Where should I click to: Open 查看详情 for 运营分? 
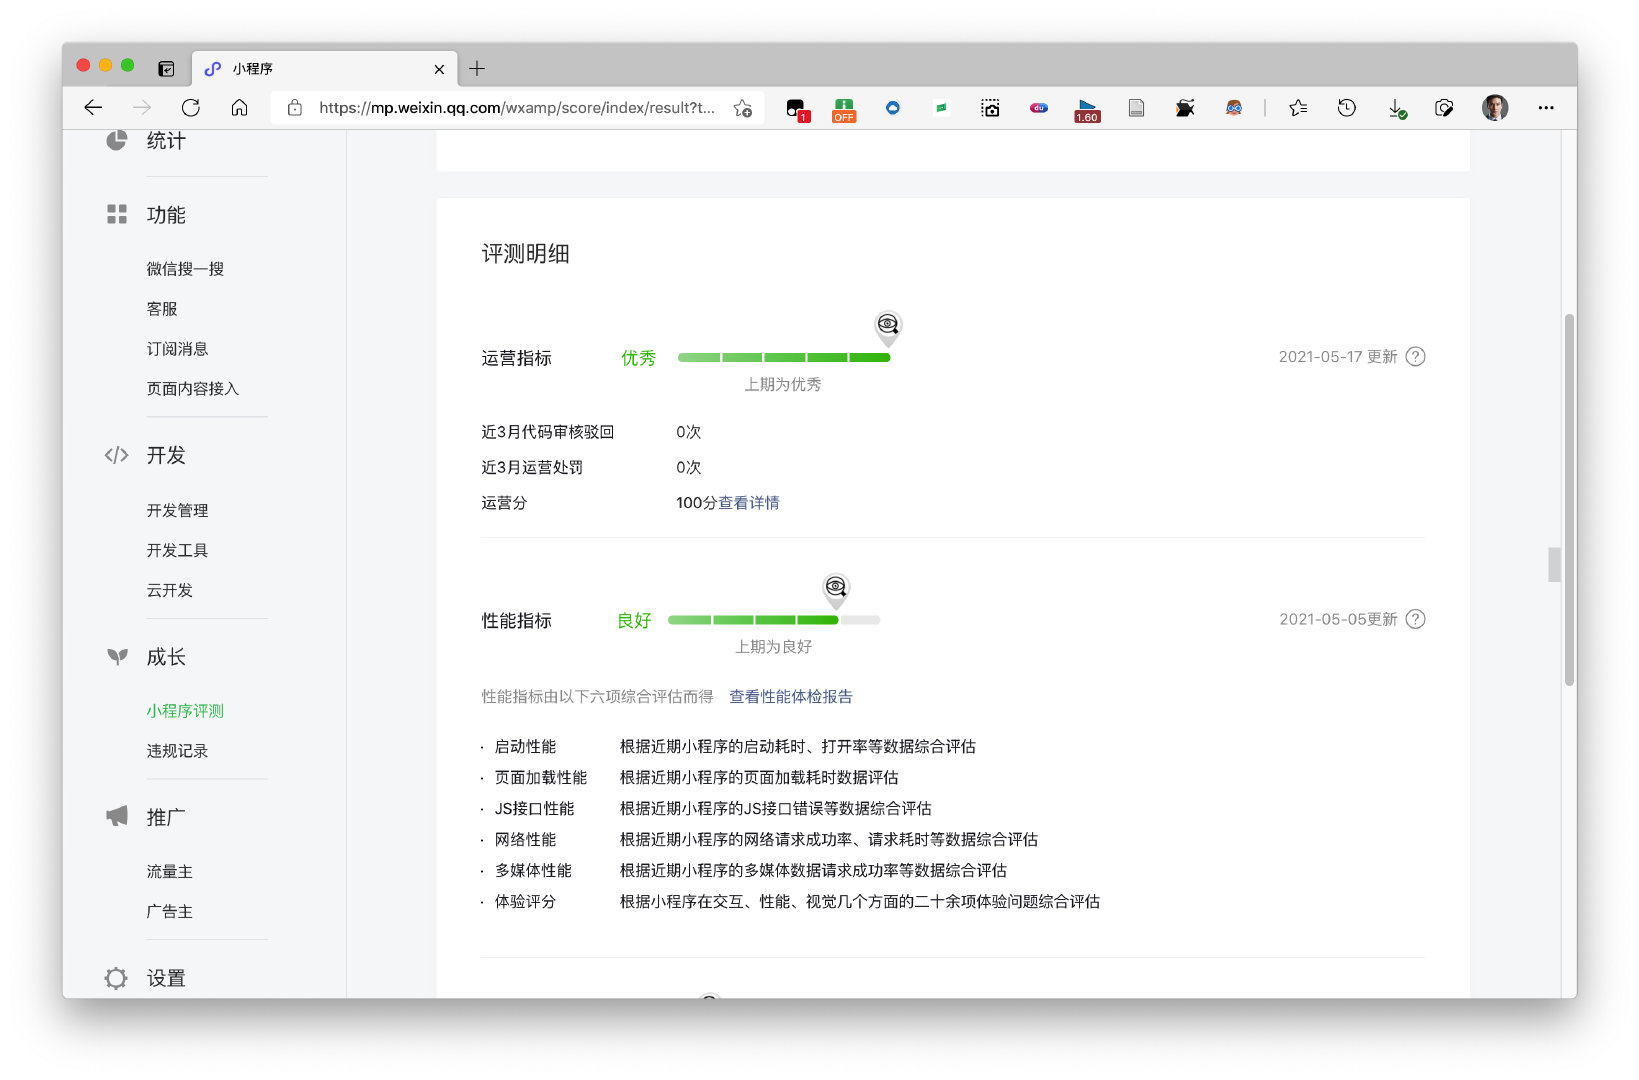(748, 503)
